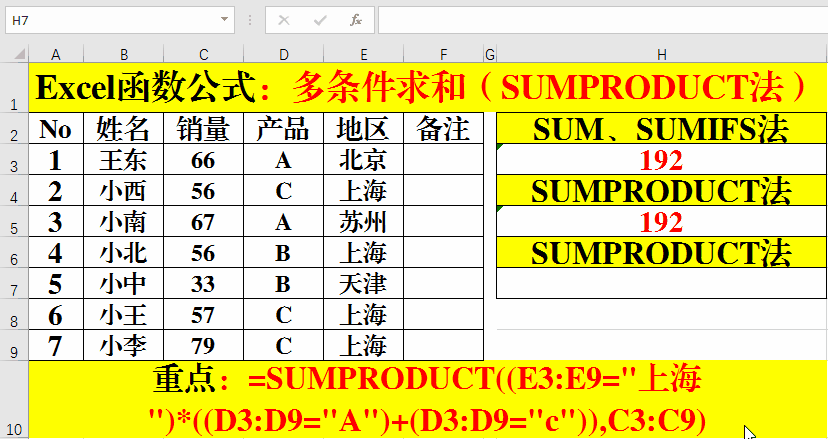Click the sales value 67
The image size is (828, 439).
tap(204, 221)
